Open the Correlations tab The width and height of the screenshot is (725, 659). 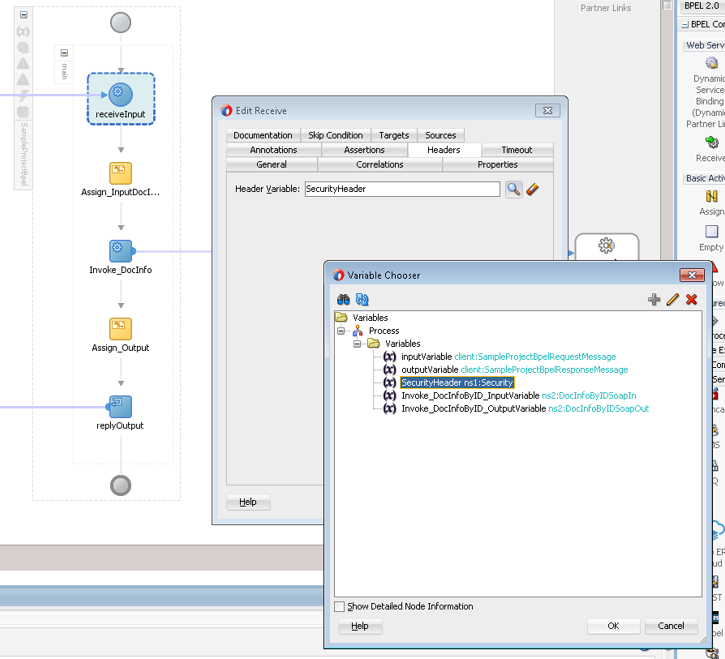click(380, 165)
